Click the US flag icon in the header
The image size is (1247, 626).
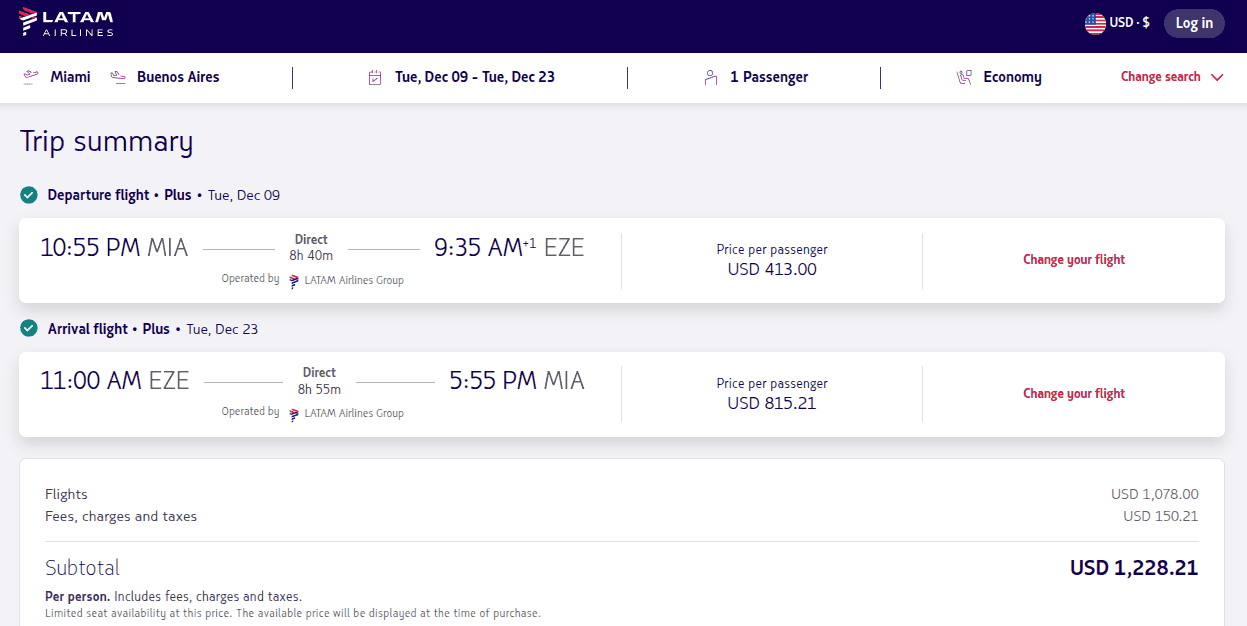1094,21
